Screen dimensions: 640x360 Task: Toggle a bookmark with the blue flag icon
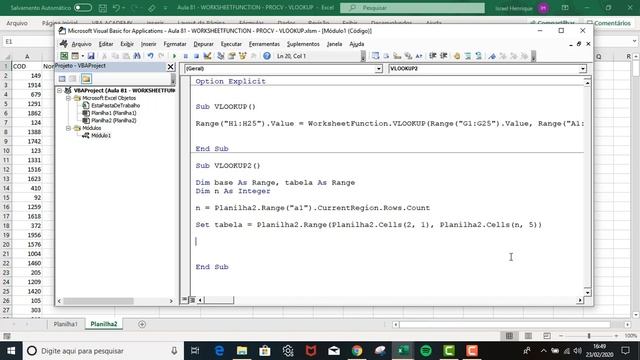[492, 56]
